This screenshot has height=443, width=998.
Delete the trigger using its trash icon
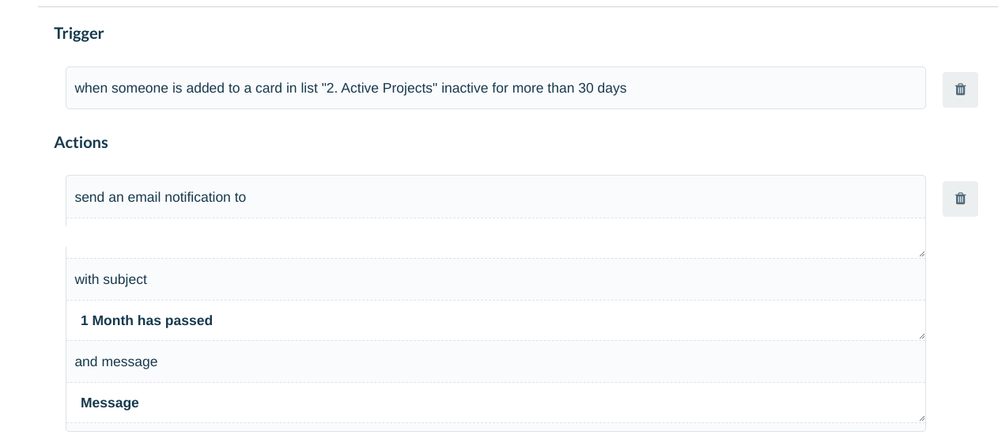click(960, 89)
